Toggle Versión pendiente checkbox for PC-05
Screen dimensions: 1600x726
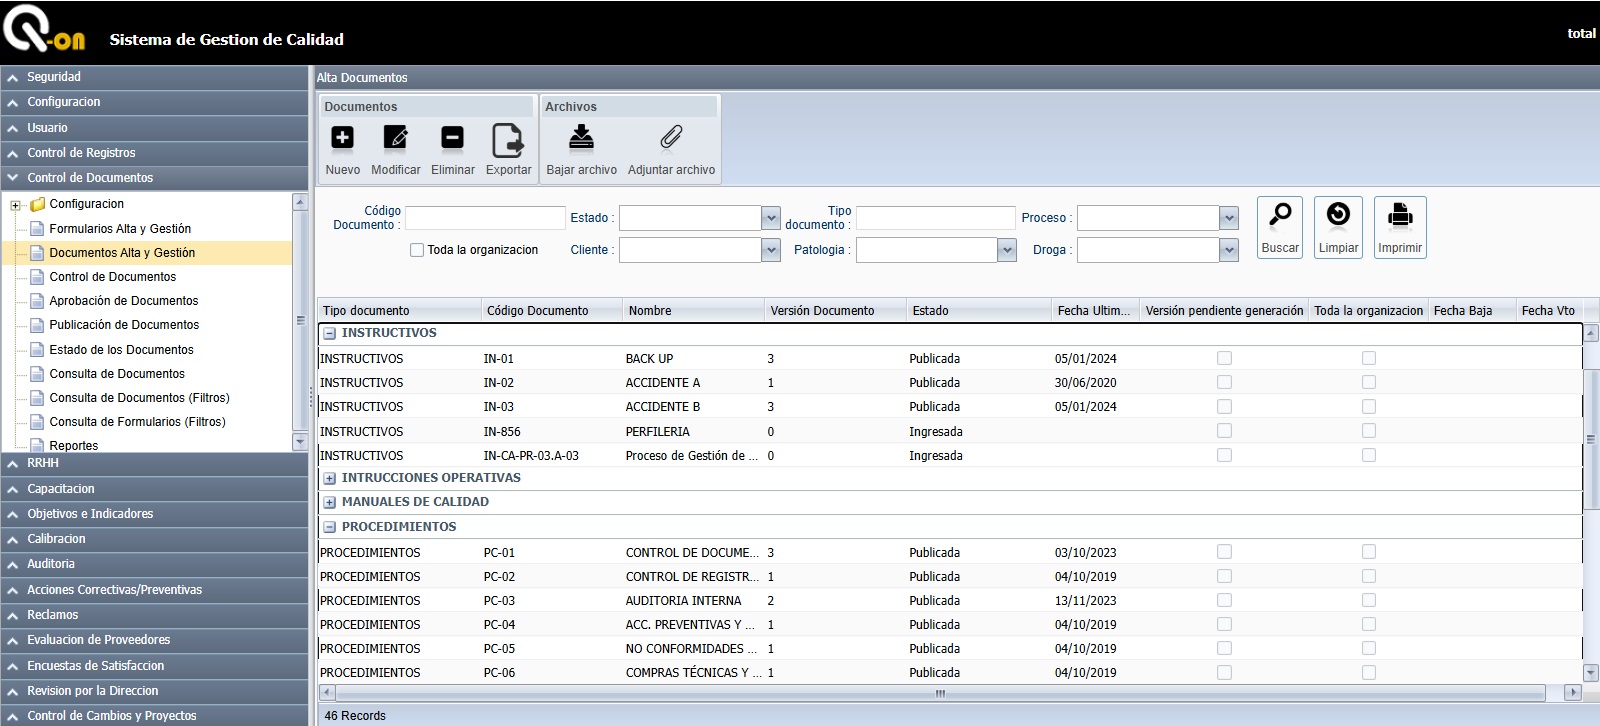pos(1224,648)
